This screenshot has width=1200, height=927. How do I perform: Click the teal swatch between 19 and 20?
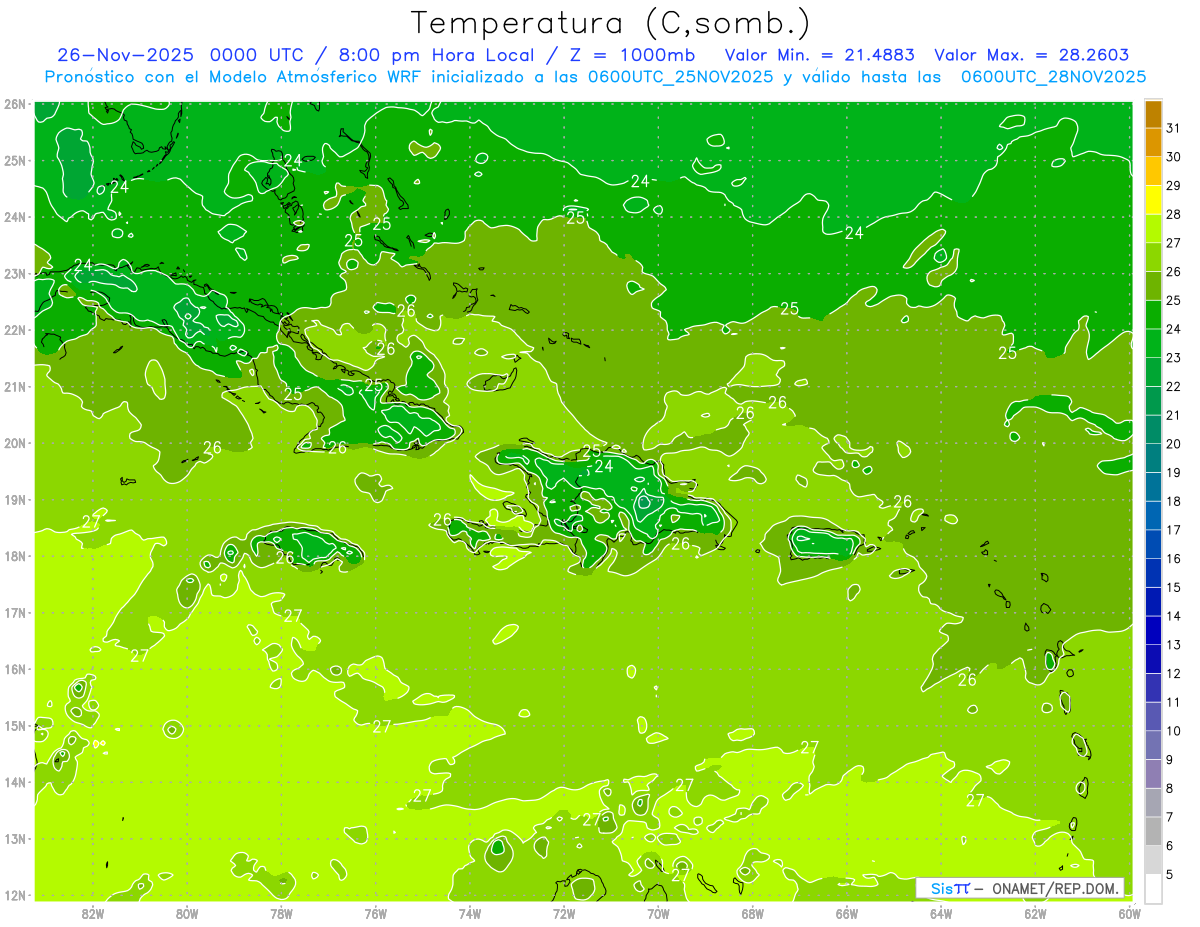click(1153, 458)
